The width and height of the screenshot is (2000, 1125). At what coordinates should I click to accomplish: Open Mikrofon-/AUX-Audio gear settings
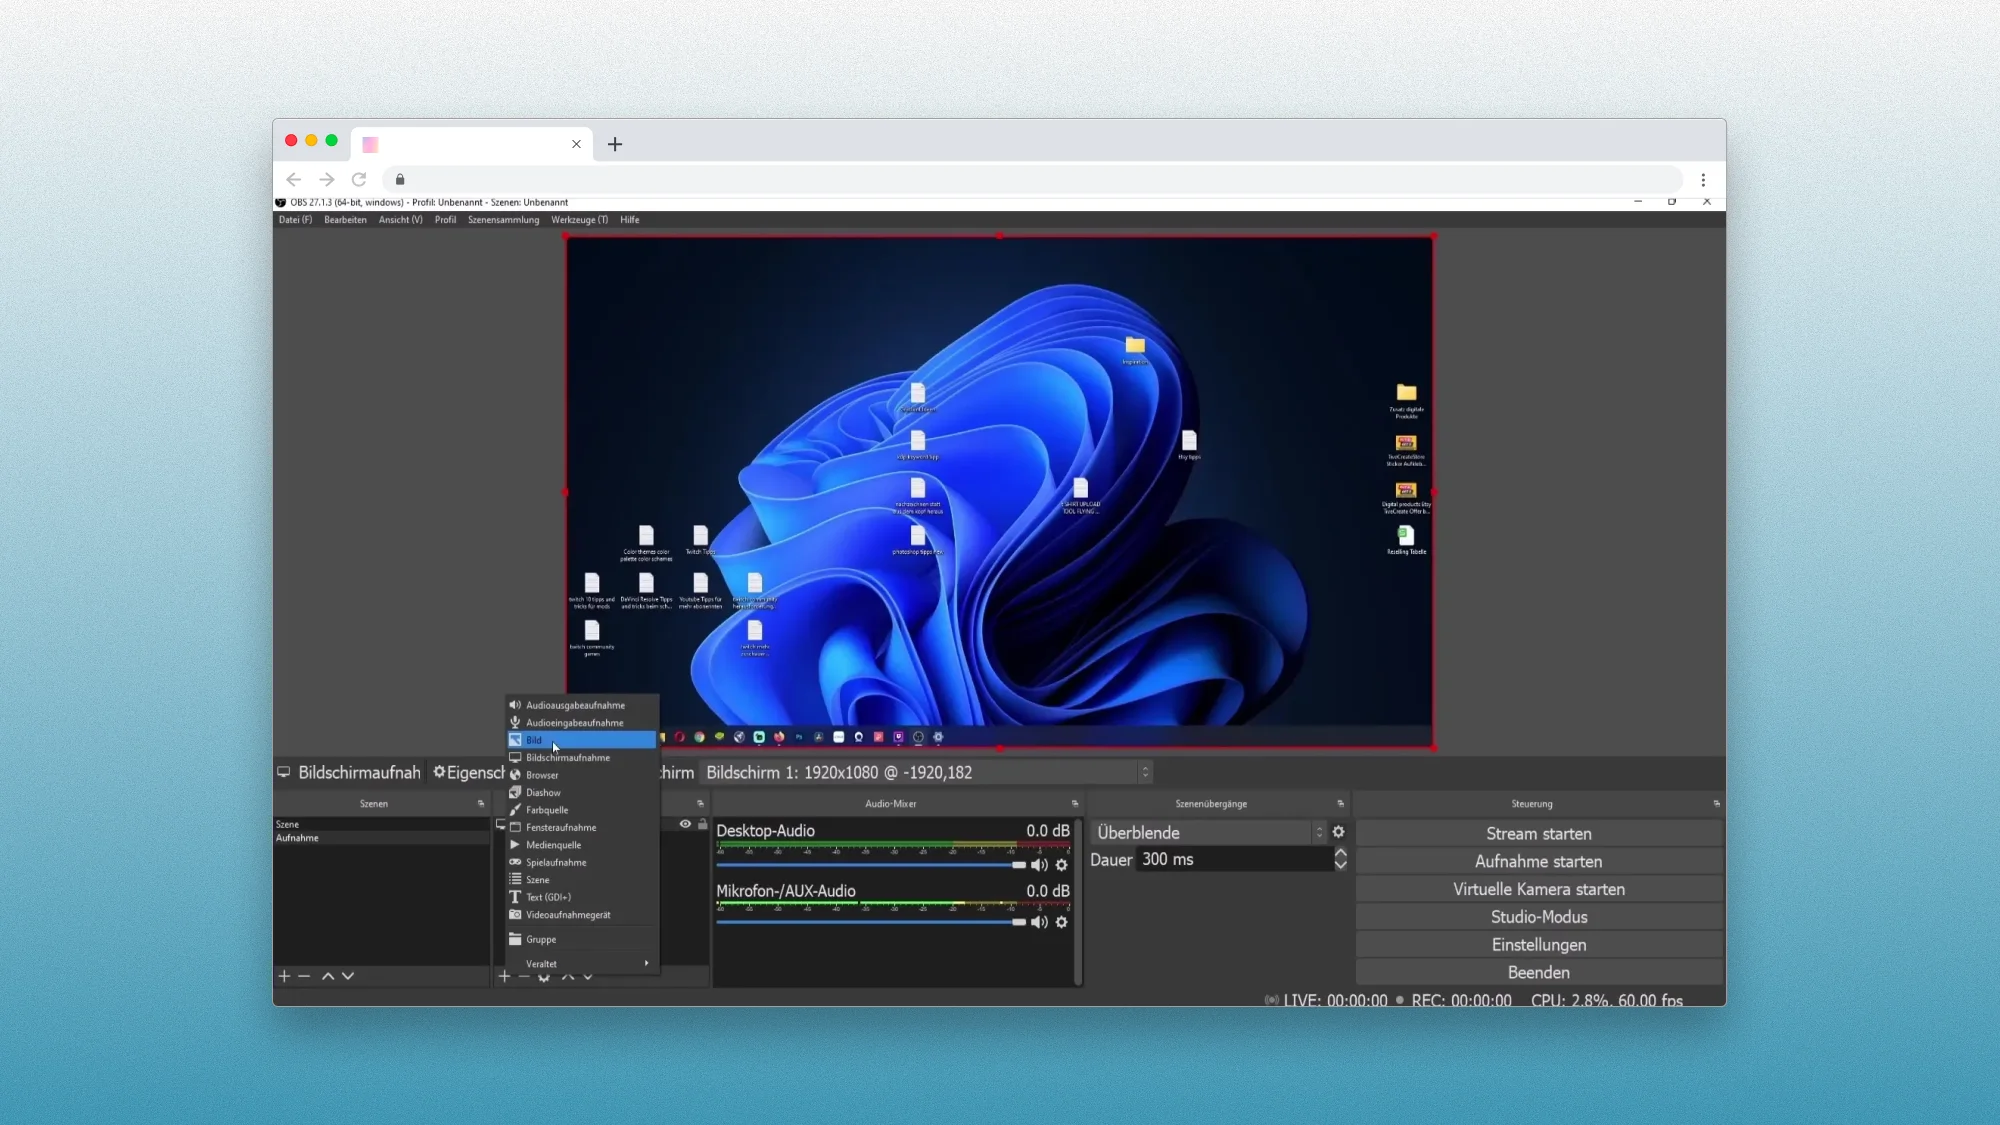(1062, 922)
